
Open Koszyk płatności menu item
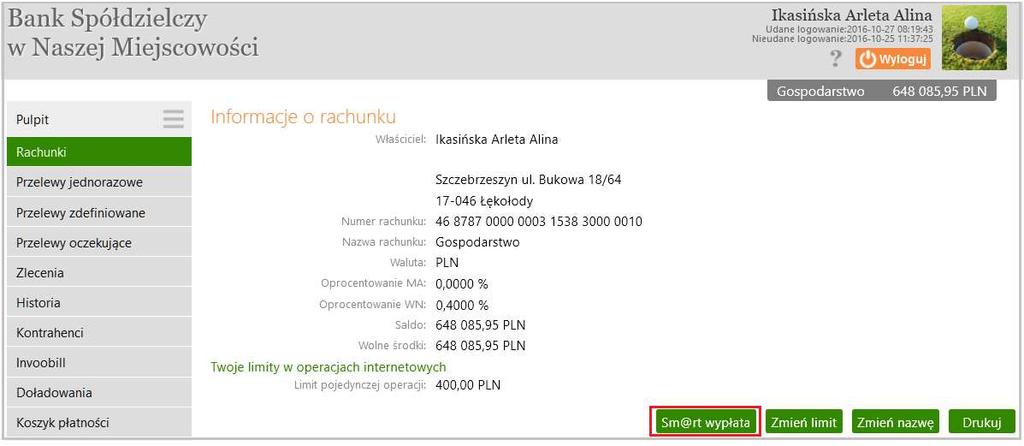[99, 422]
